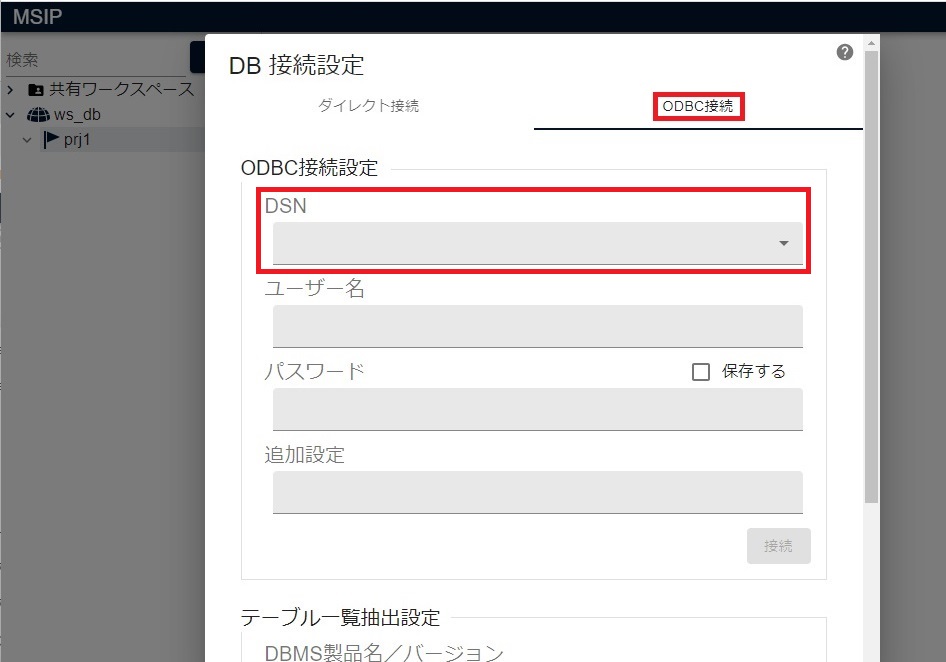Screen dimensions: 946x662
Task: Focus the 追加設定 input field
Action: coord(538,492)
